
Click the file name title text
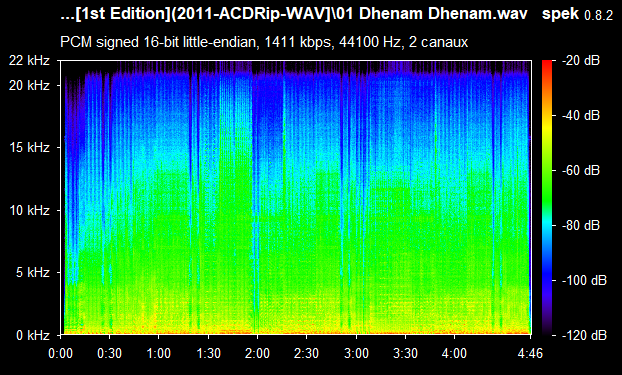[294, 14]
